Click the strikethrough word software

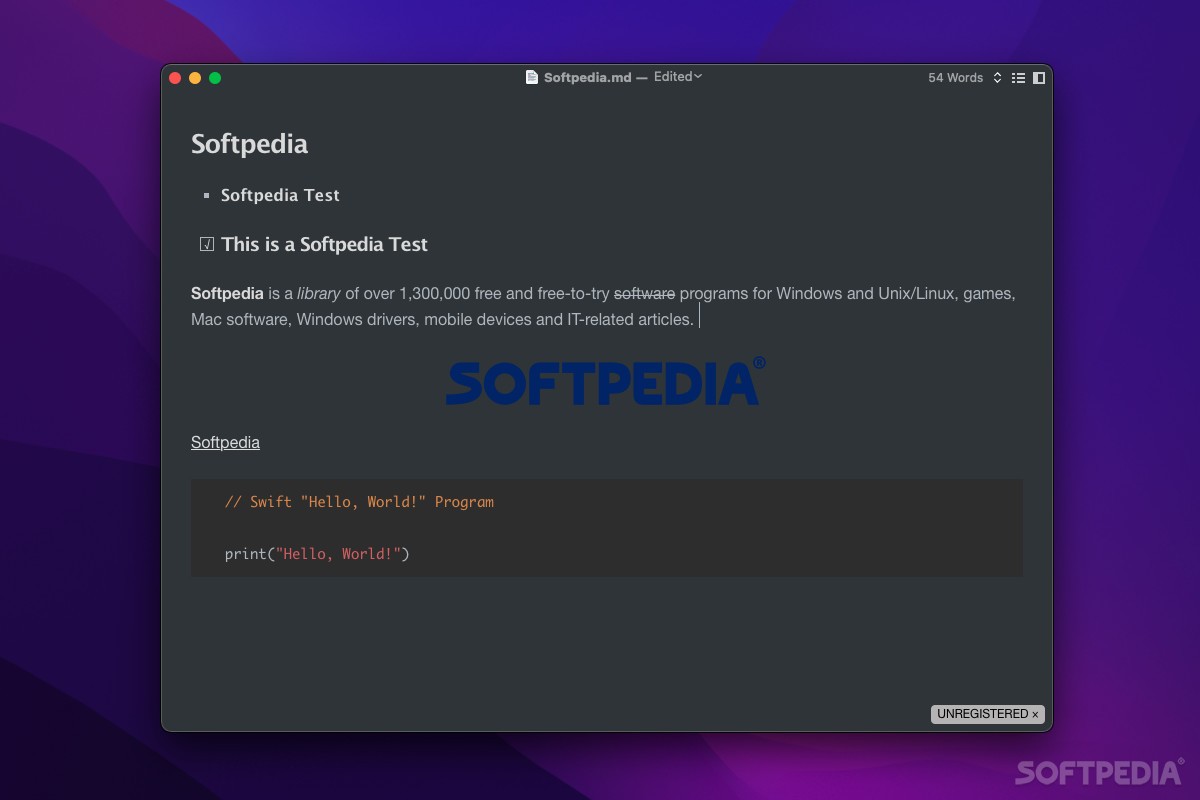tap(644, 294)
